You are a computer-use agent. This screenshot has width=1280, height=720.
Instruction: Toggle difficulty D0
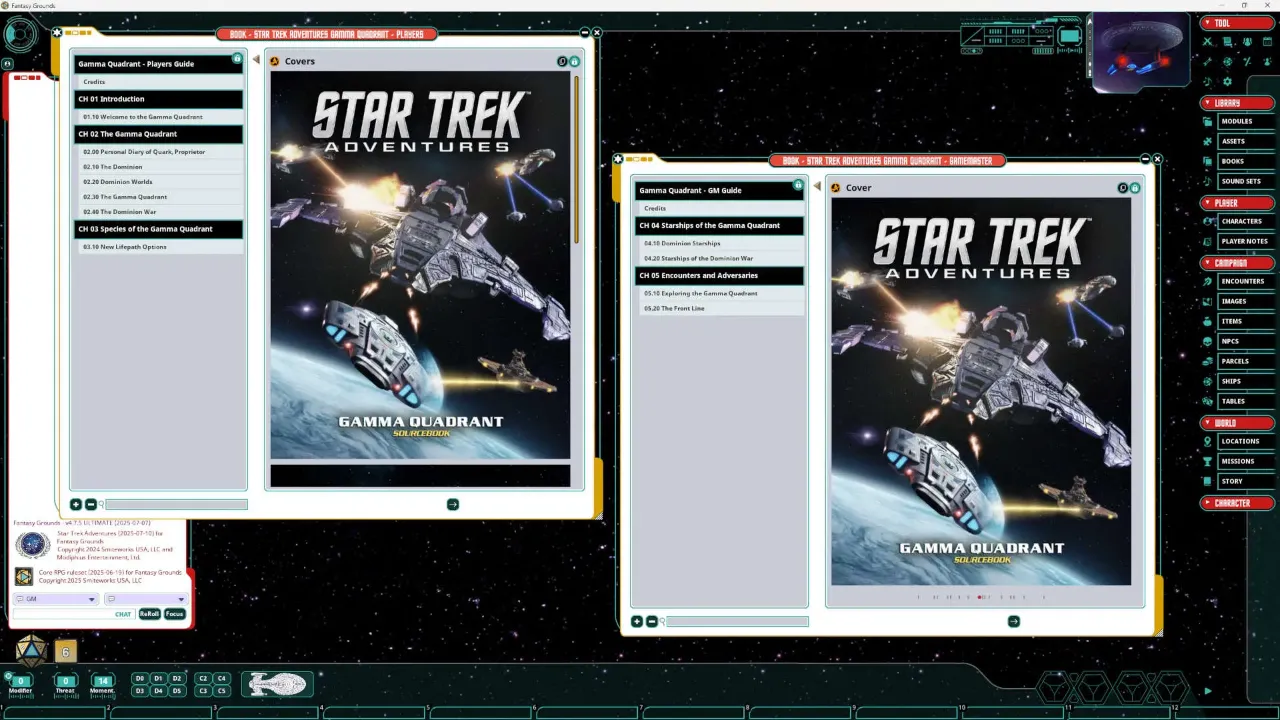pyautogui.click(x=140, y=678)
